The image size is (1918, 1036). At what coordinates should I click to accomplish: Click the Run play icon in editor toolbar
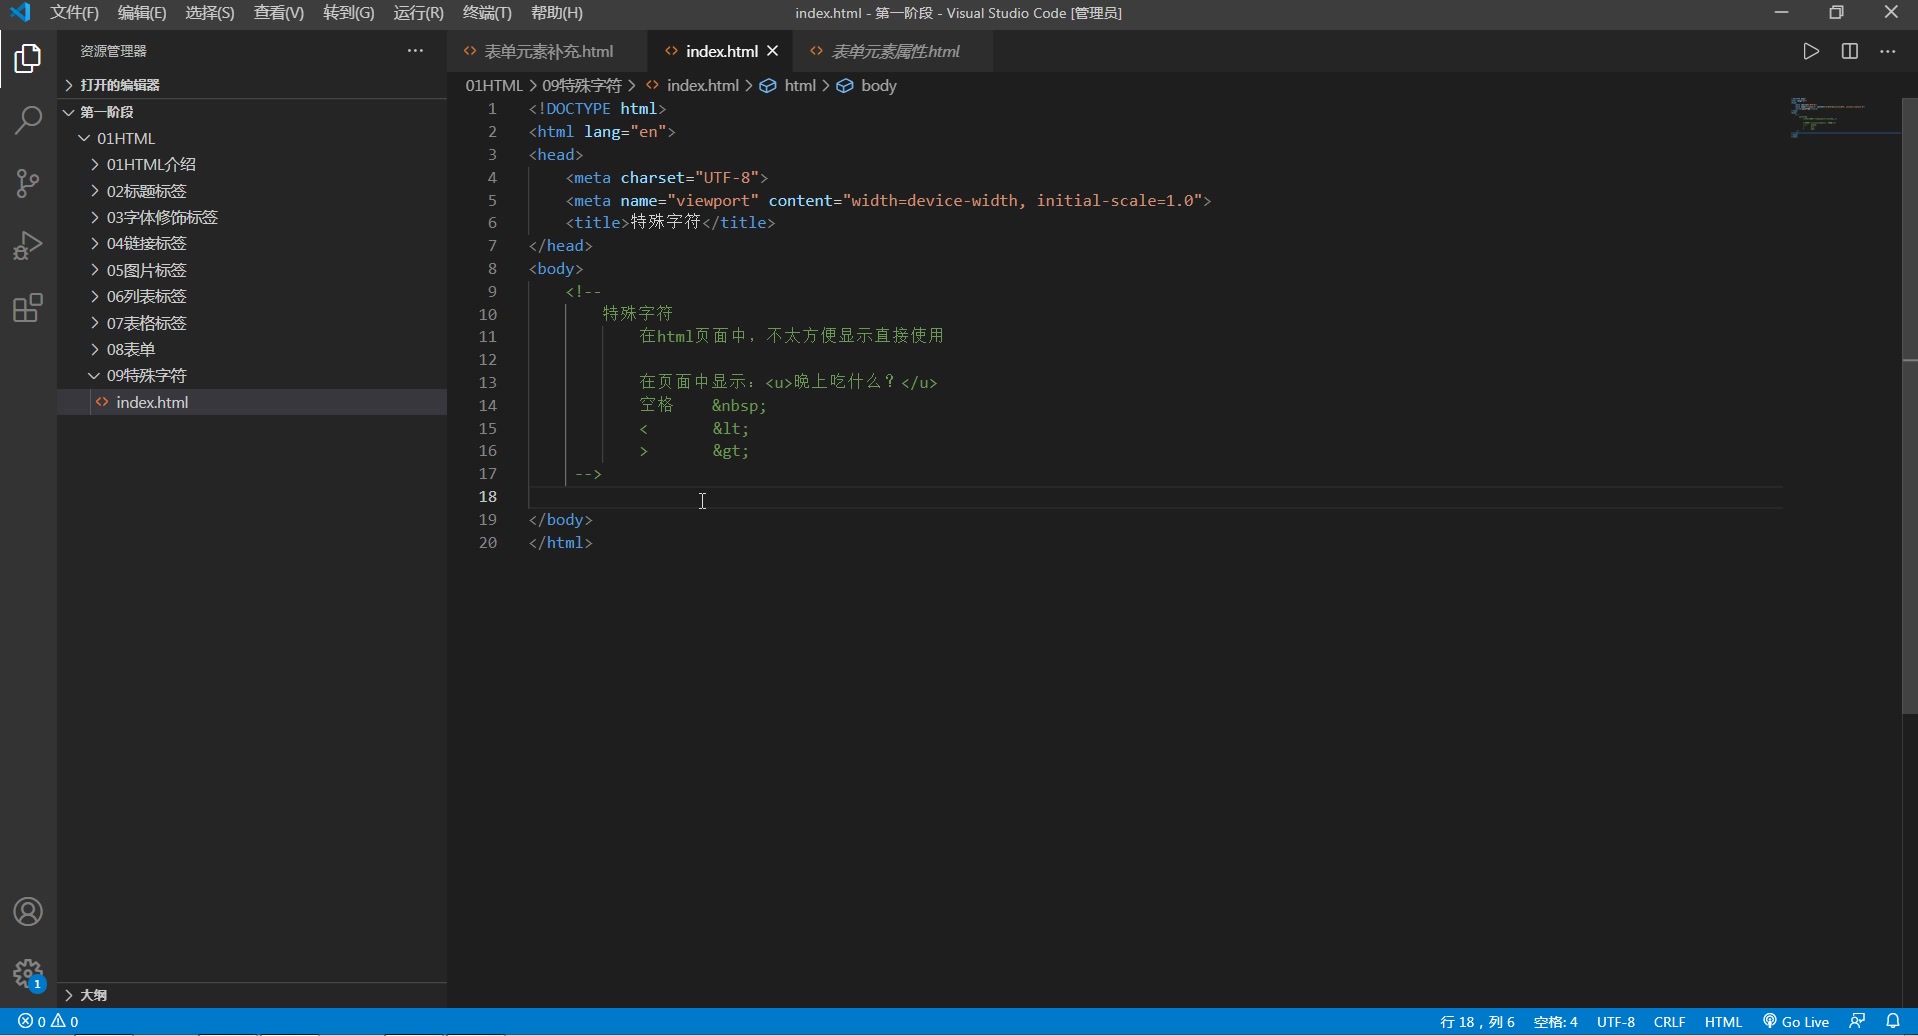click(x=1811, y=51)
